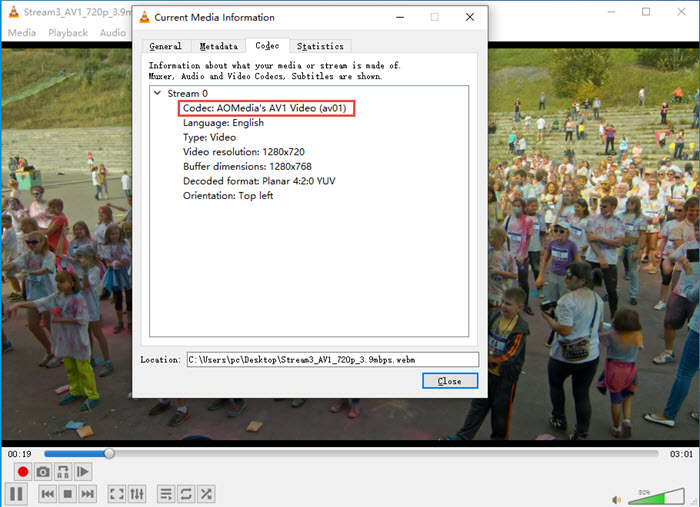Select the Language: English row
The height and width of the screenshot is (507, 700).
click(223, 123)
